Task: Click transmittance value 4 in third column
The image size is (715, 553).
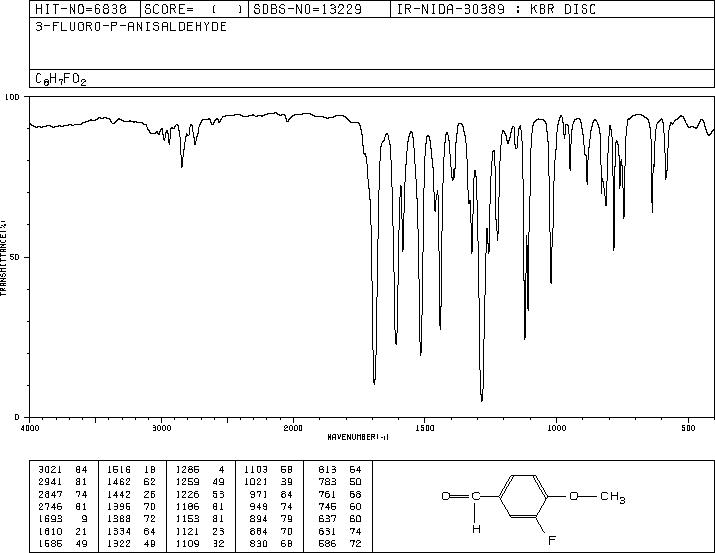Action: [222, 470]
